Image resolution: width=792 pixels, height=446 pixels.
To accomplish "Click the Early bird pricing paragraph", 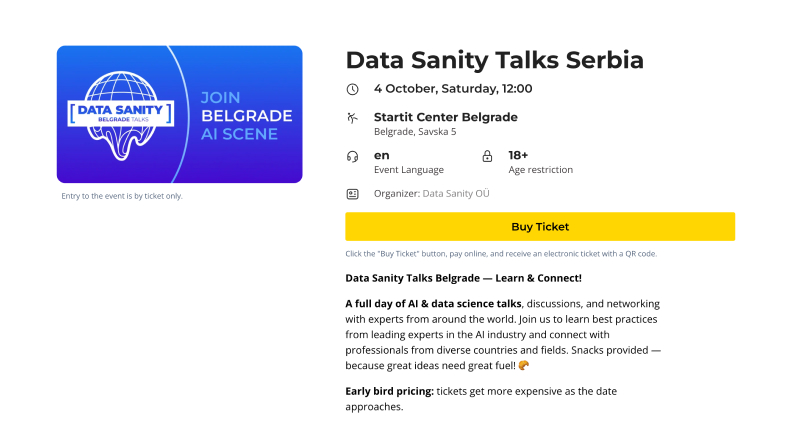I will click(x=481, y=399).
